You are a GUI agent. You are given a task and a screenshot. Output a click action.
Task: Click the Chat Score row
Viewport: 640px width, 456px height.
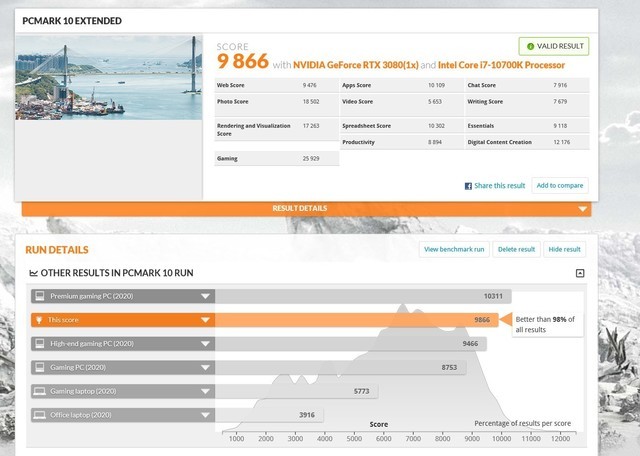pyautogui.click(x=527, y=85)
